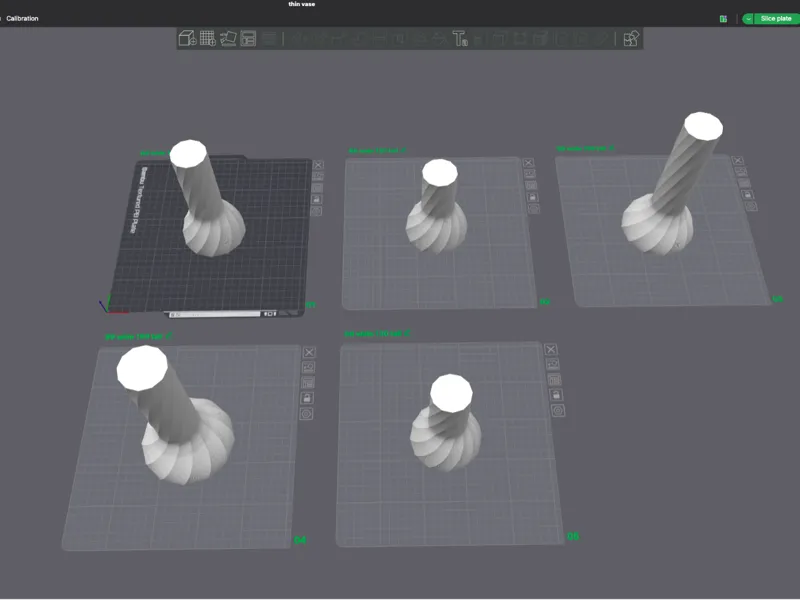Arrange objects on plate 02
800x600 pixels.
531,185
